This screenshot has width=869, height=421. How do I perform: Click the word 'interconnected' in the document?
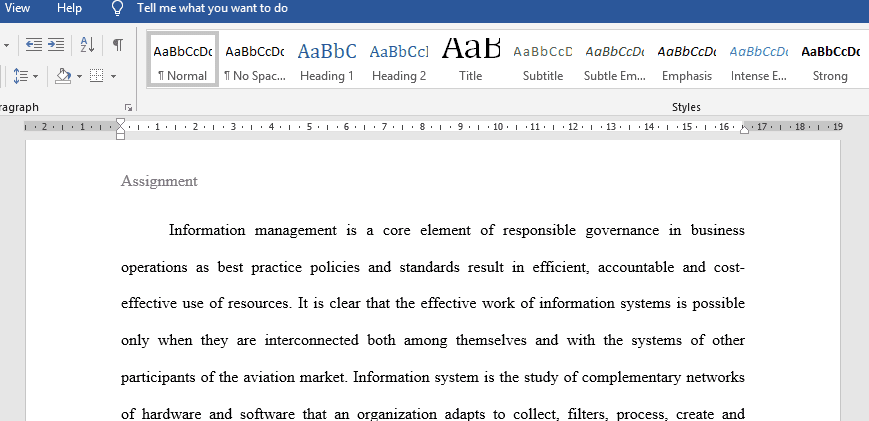pos(311,340)
